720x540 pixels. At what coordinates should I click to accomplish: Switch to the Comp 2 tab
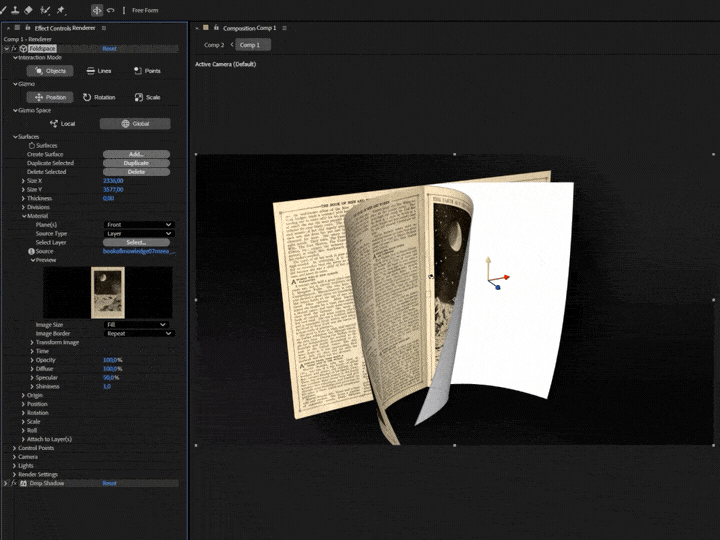[214, 45]
